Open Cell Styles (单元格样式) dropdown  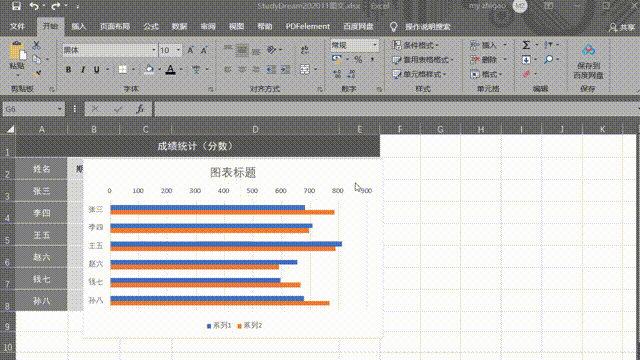point(419,74)
